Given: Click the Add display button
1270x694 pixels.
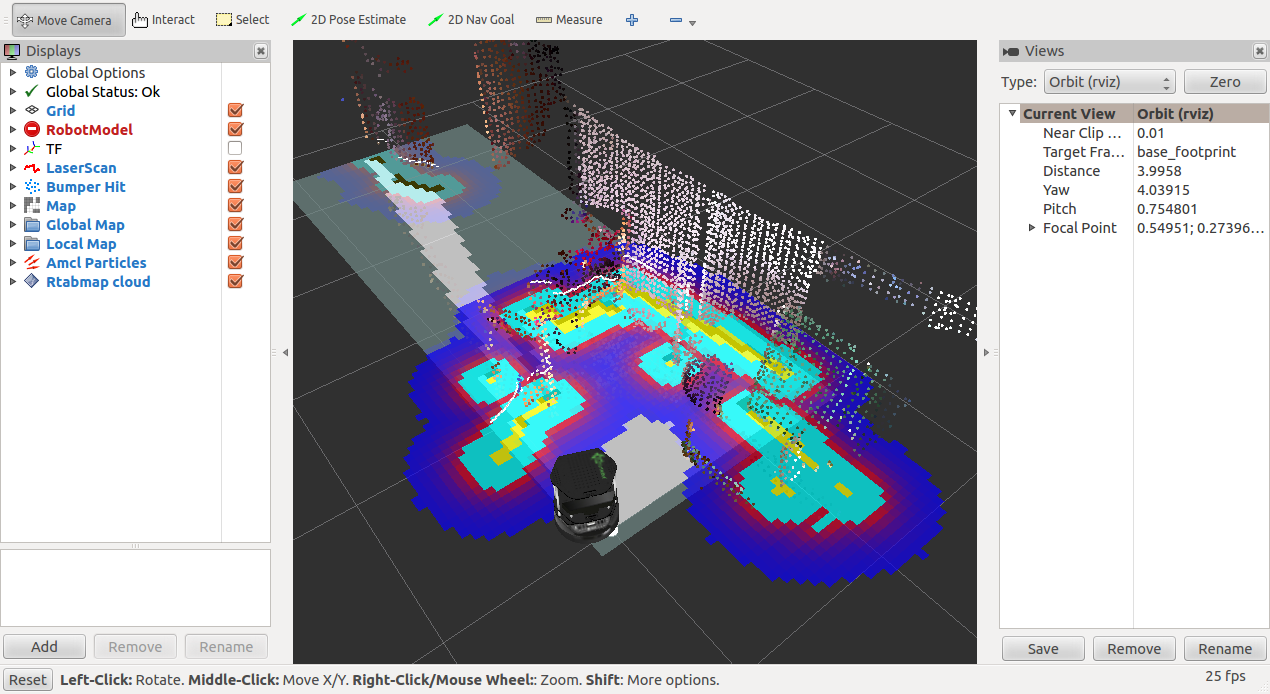Looking at the screenshot, I should [x=44, y=647].
